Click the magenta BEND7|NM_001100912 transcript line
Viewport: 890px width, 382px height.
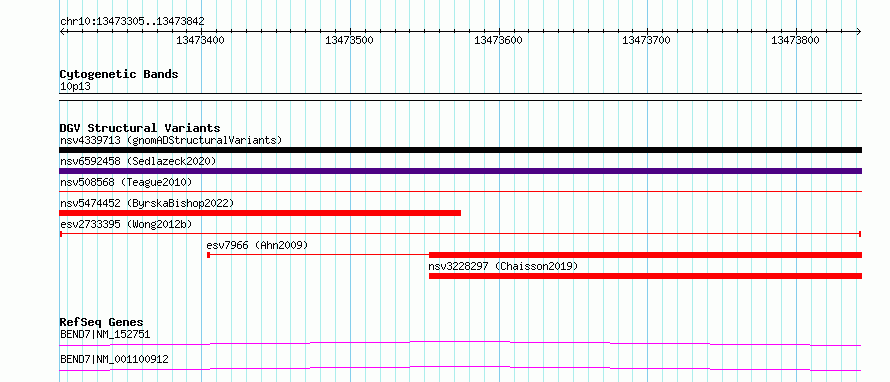(460, 368)
